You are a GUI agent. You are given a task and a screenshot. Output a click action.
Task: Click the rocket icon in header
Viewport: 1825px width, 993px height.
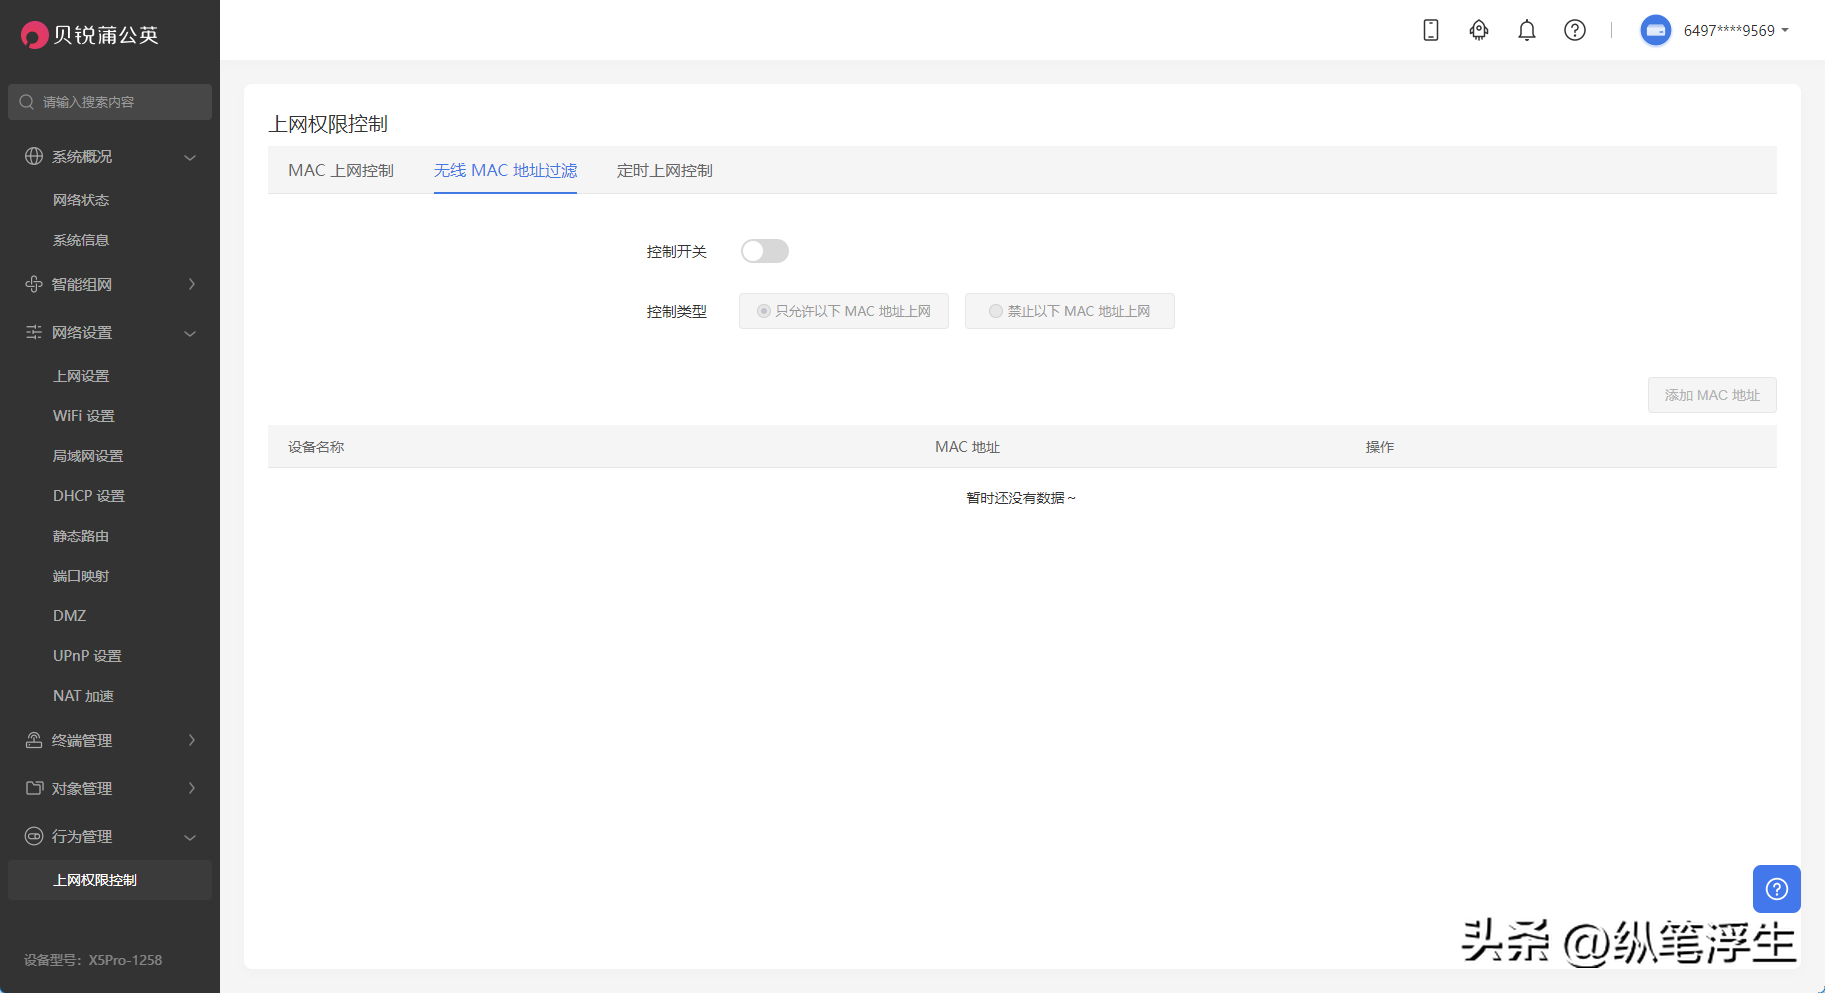(x=1479, y=30)
